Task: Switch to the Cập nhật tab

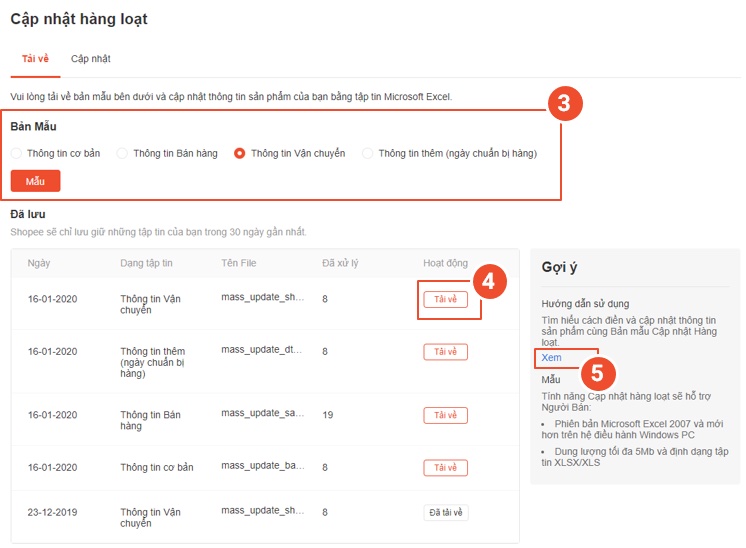Action: [90, 59]
